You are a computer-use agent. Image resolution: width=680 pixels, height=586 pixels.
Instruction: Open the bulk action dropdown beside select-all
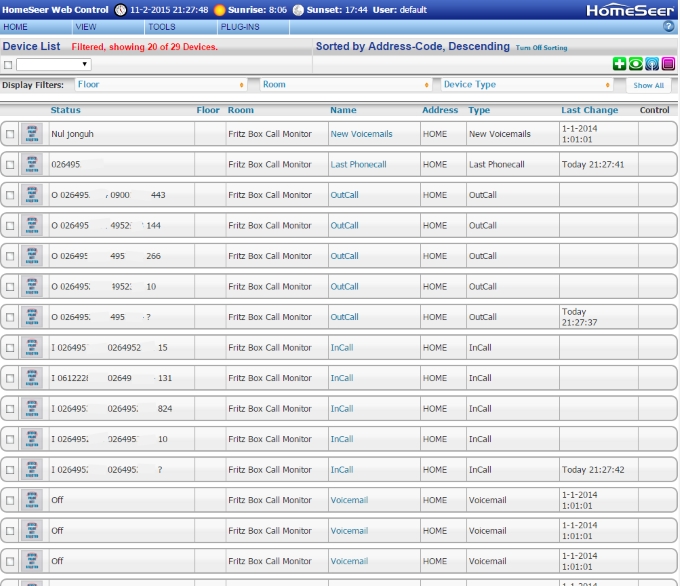click(x=53, y=65)
